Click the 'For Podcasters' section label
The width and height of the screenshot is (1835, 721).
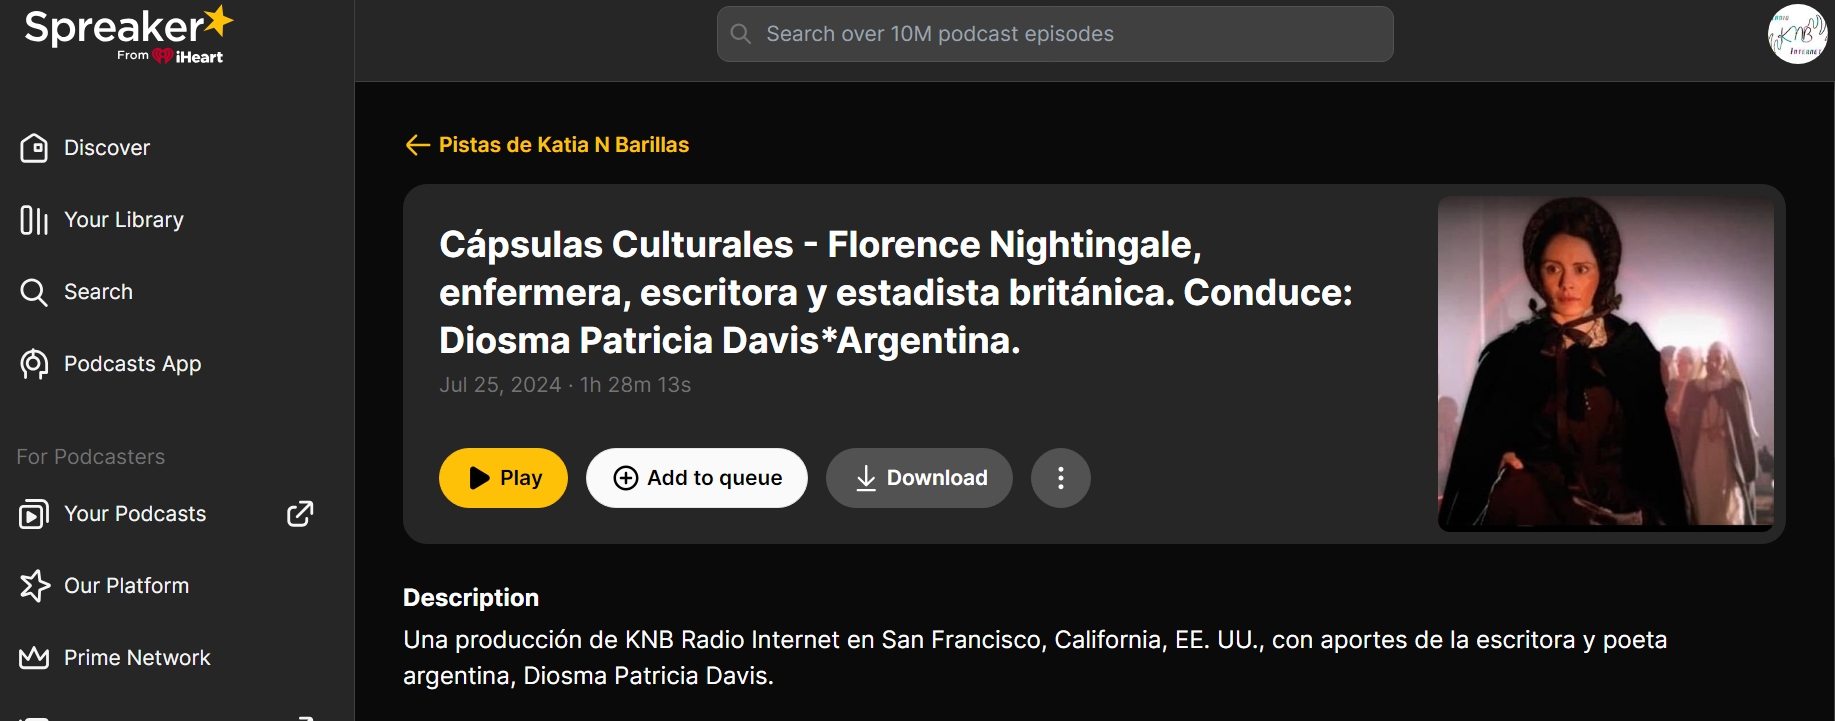[91, 457]
